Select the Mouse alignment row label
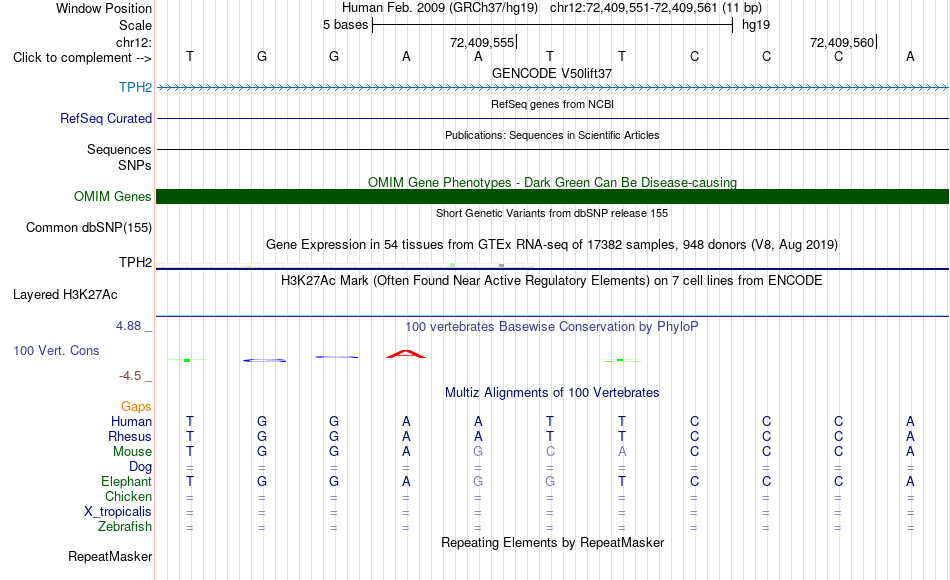 click(132, 452)
